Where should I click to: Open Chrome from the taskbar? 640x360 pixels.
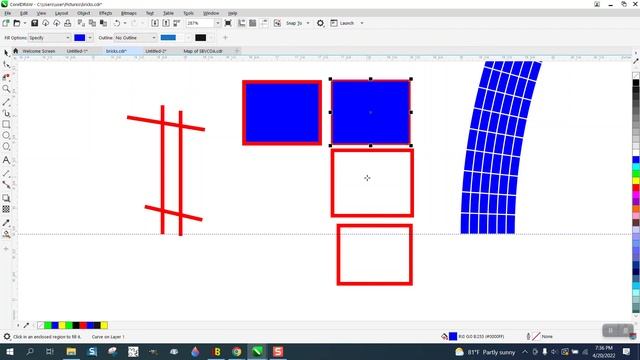click(x=237, y=351)
